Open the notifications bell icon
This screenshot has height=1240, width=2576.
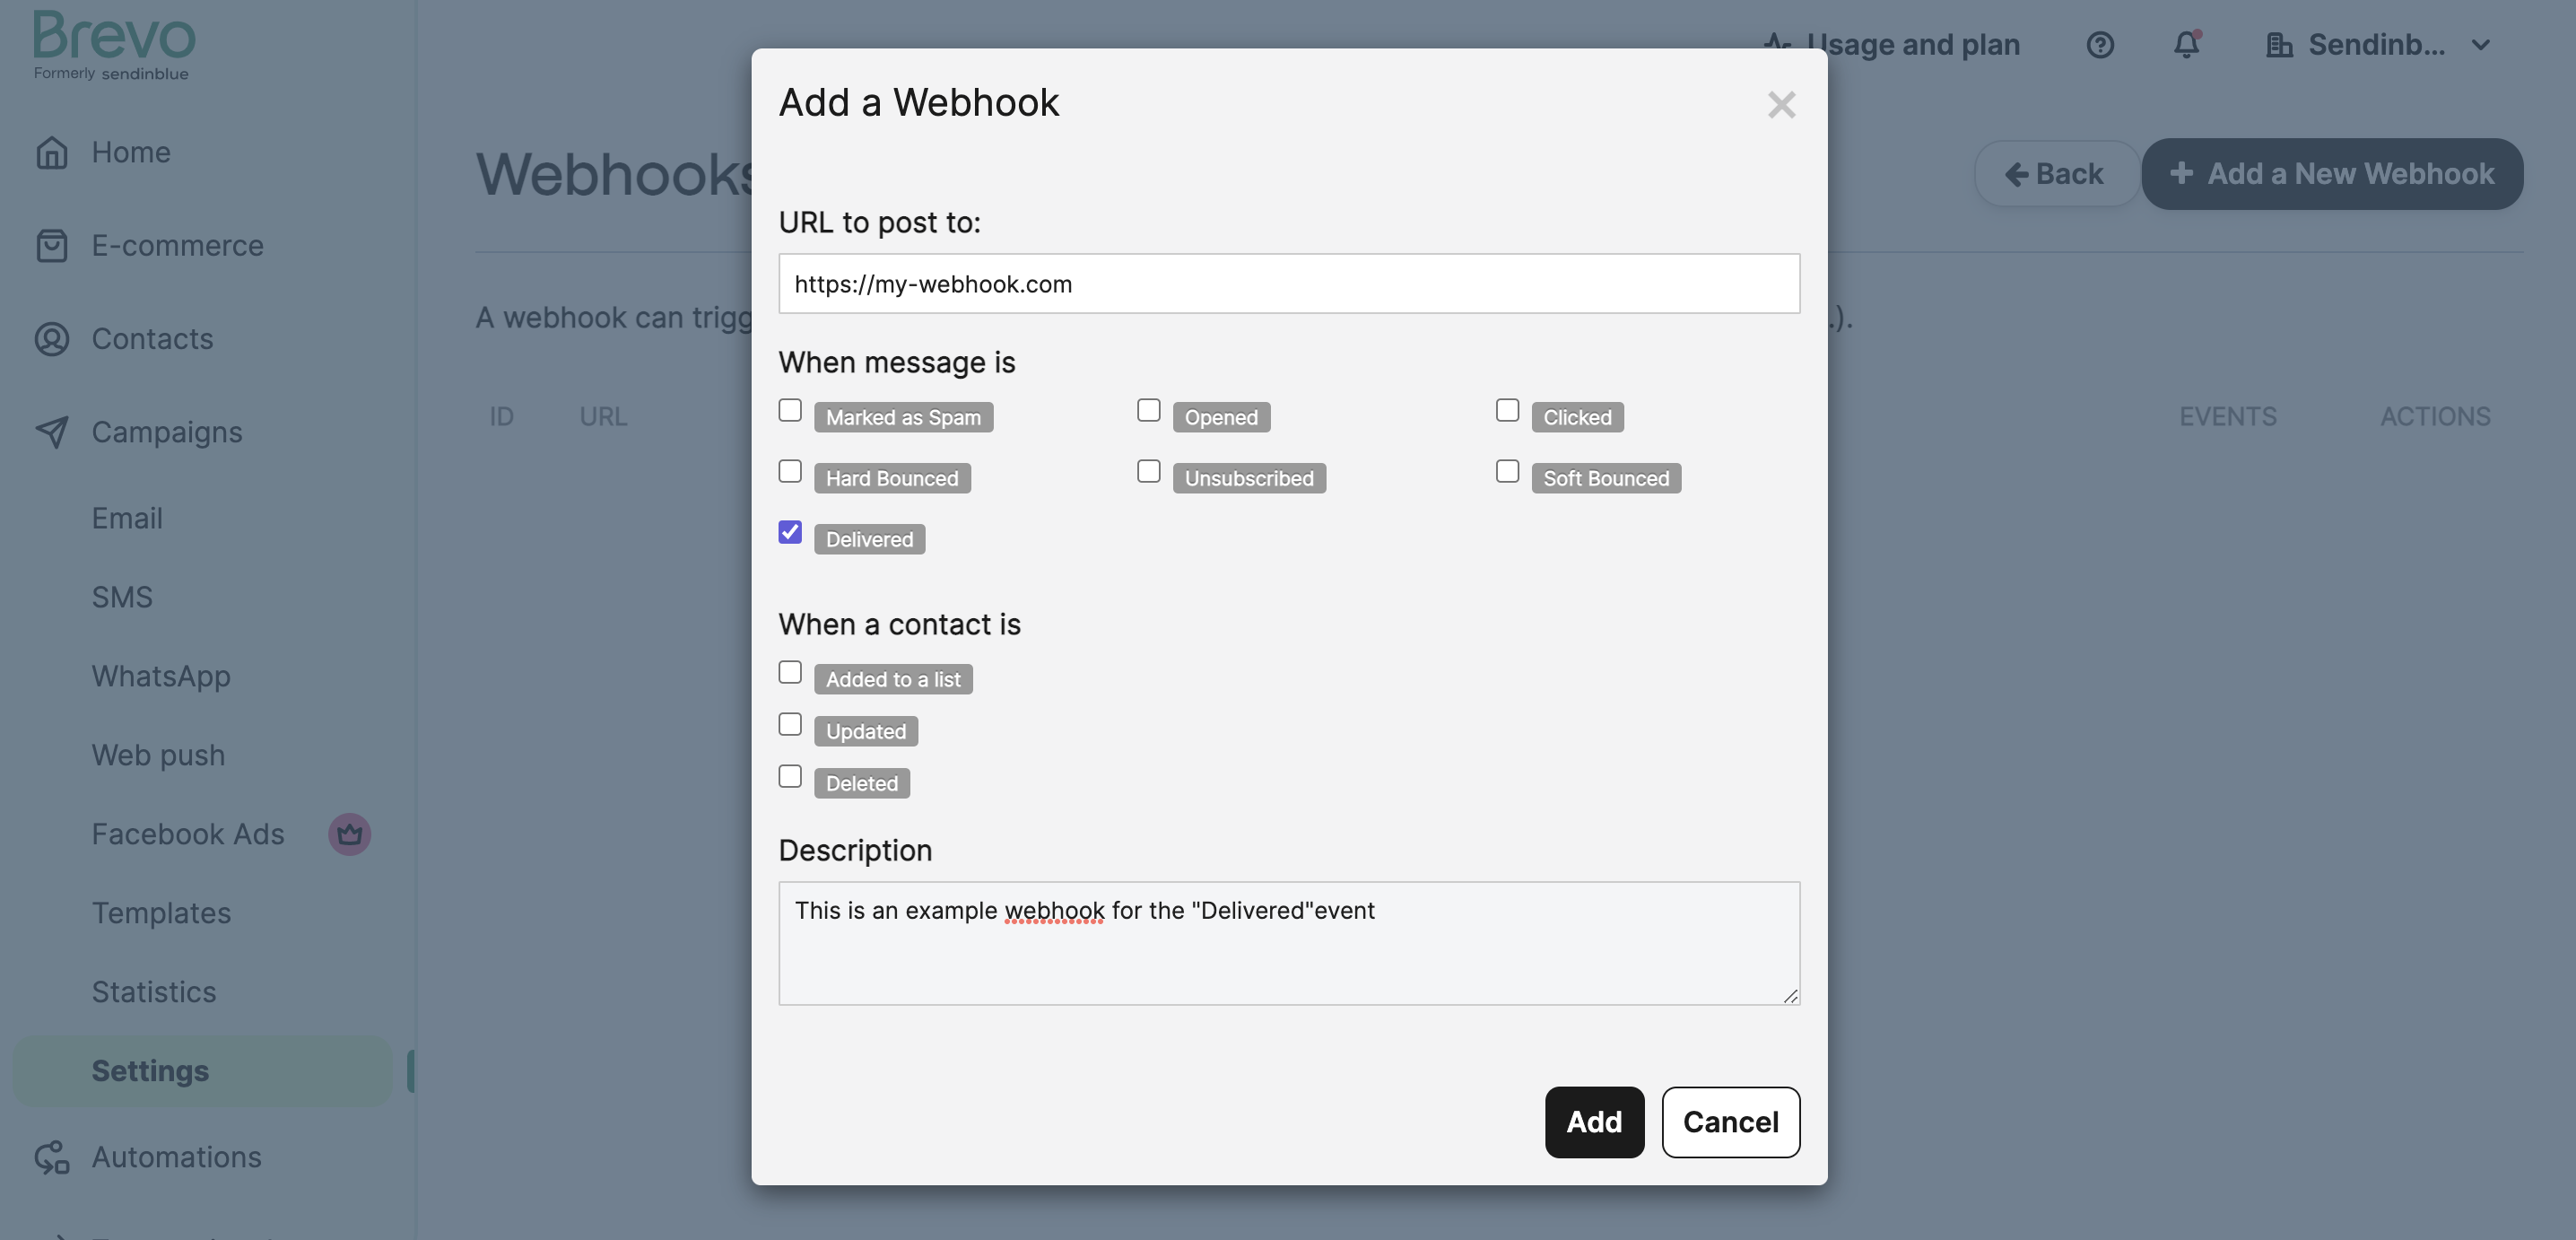(x=2186, y=45)
